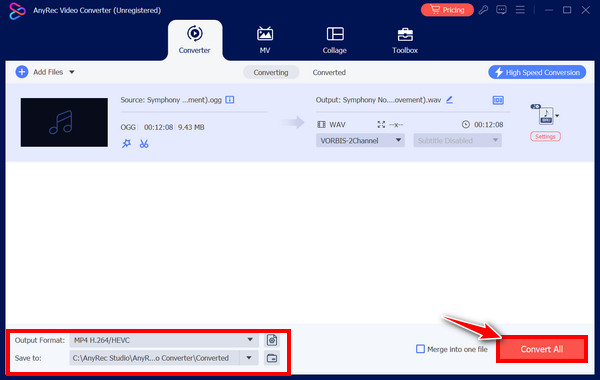Browse the output folder icon

(272, 358)
